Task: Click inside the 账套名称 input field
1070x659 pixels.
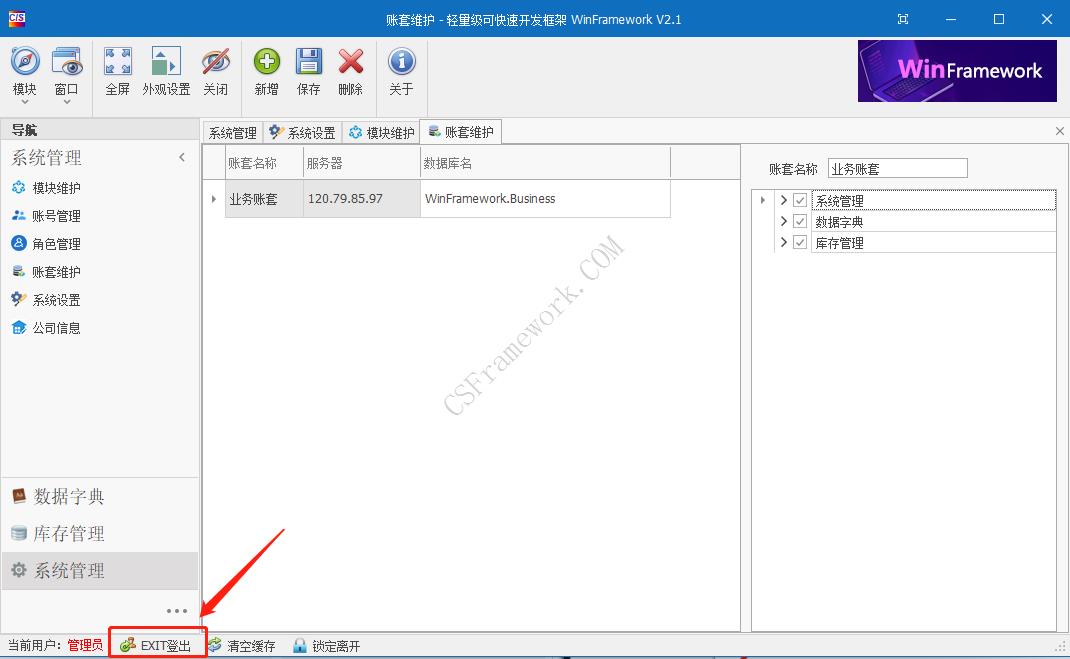Action: 897,167
